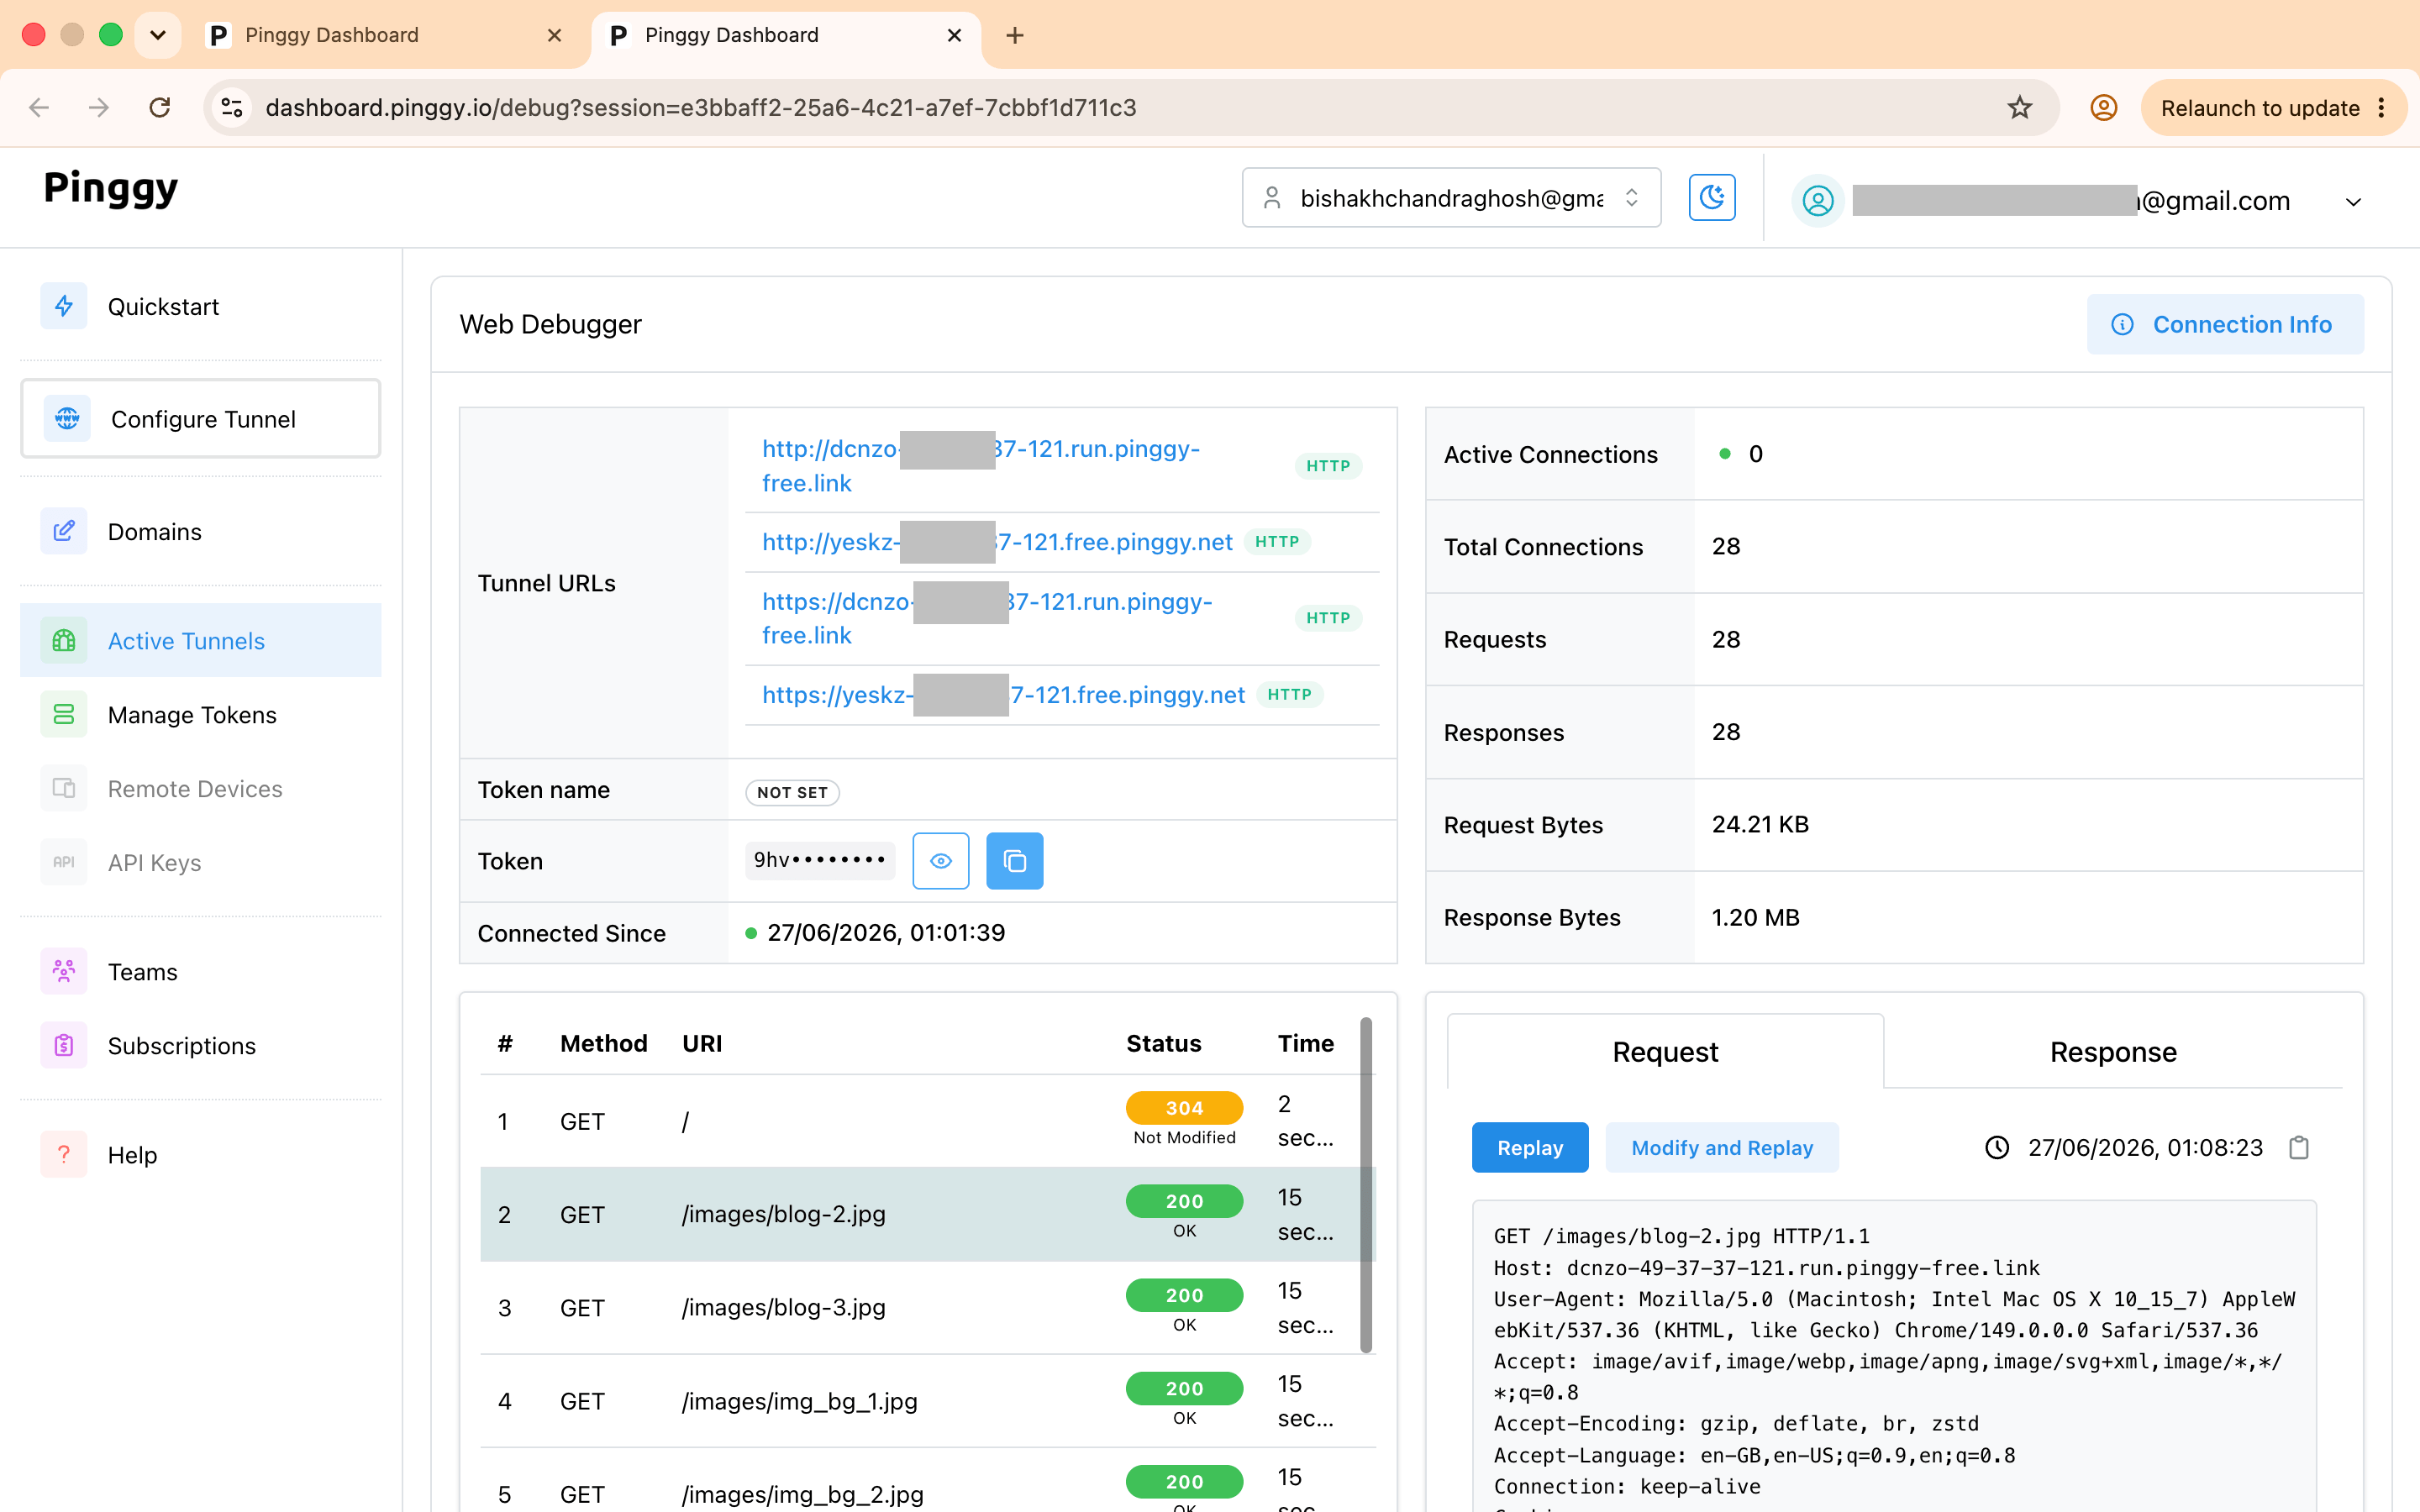Select the /images/blog-2.jpg request row

tap(927, 1213)
